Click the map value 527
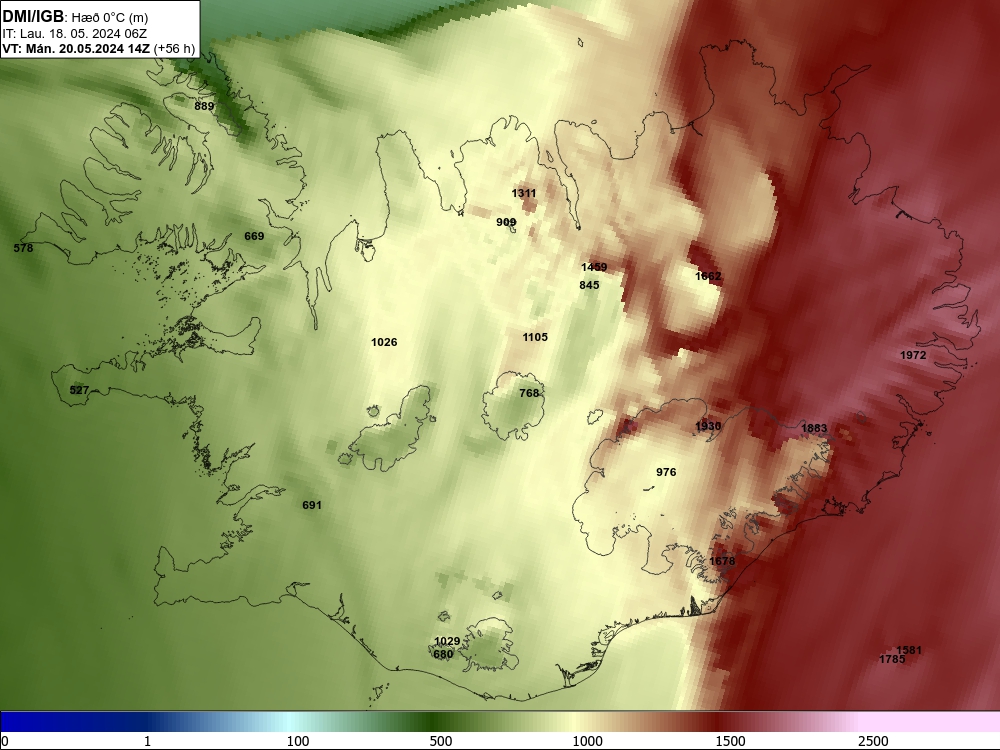Viewport: 1000px width, 750px height. (x=79, y=390)
